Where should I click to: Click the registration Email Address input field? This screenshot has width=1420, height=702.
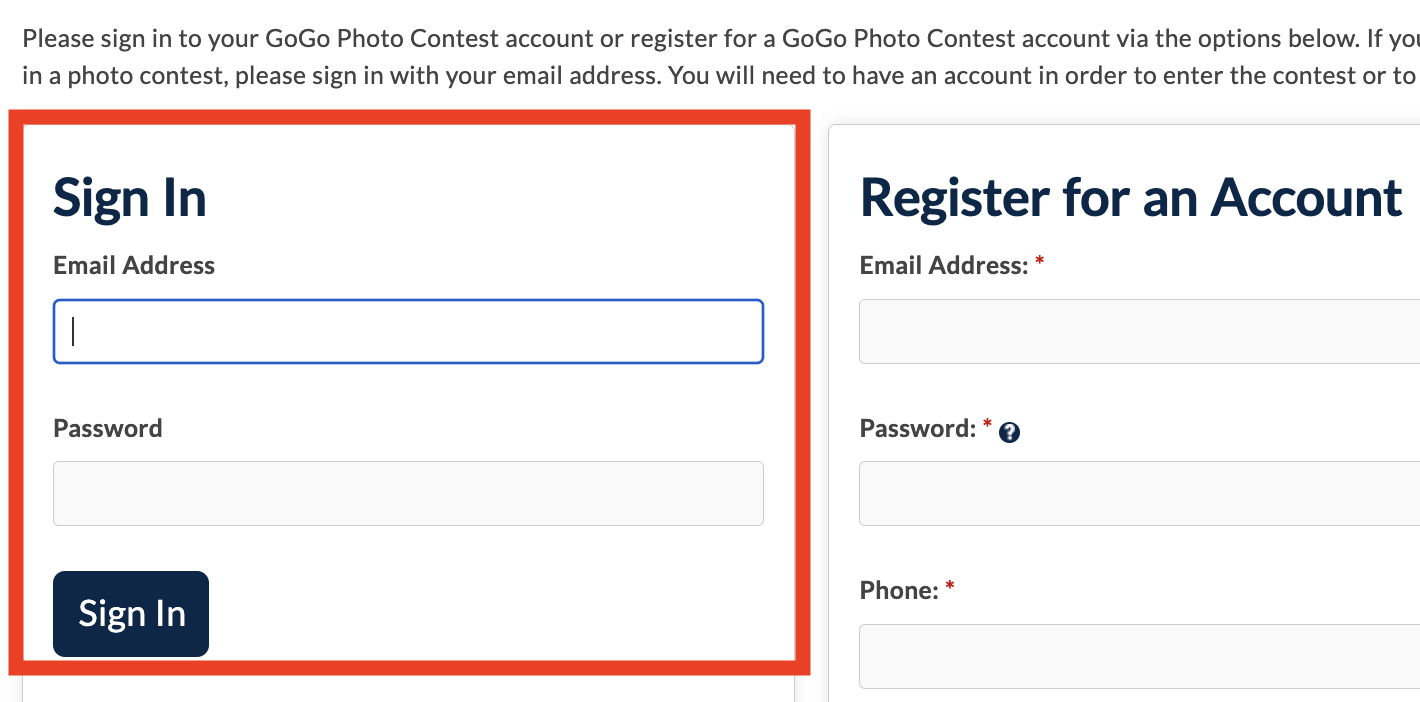(1139, 332)
